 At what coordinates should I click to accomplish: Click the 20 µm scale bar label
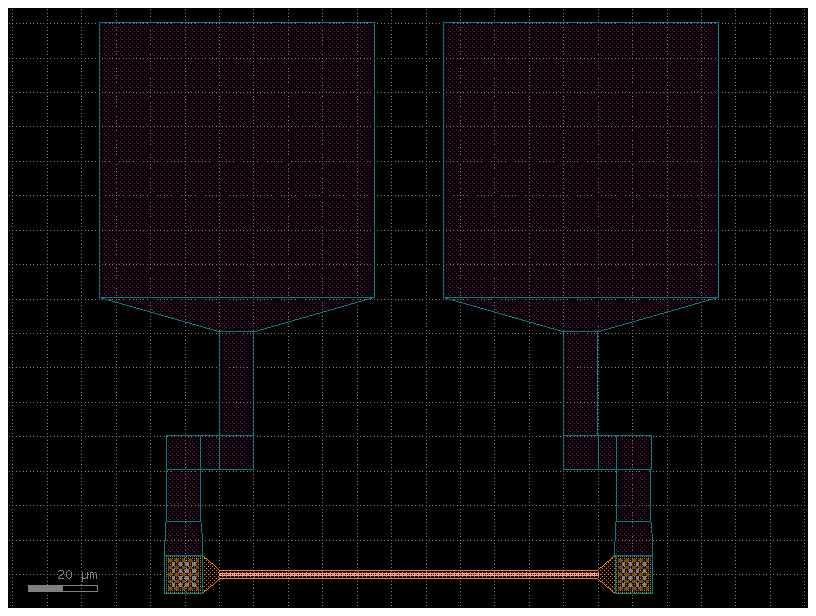click(77, 575)
